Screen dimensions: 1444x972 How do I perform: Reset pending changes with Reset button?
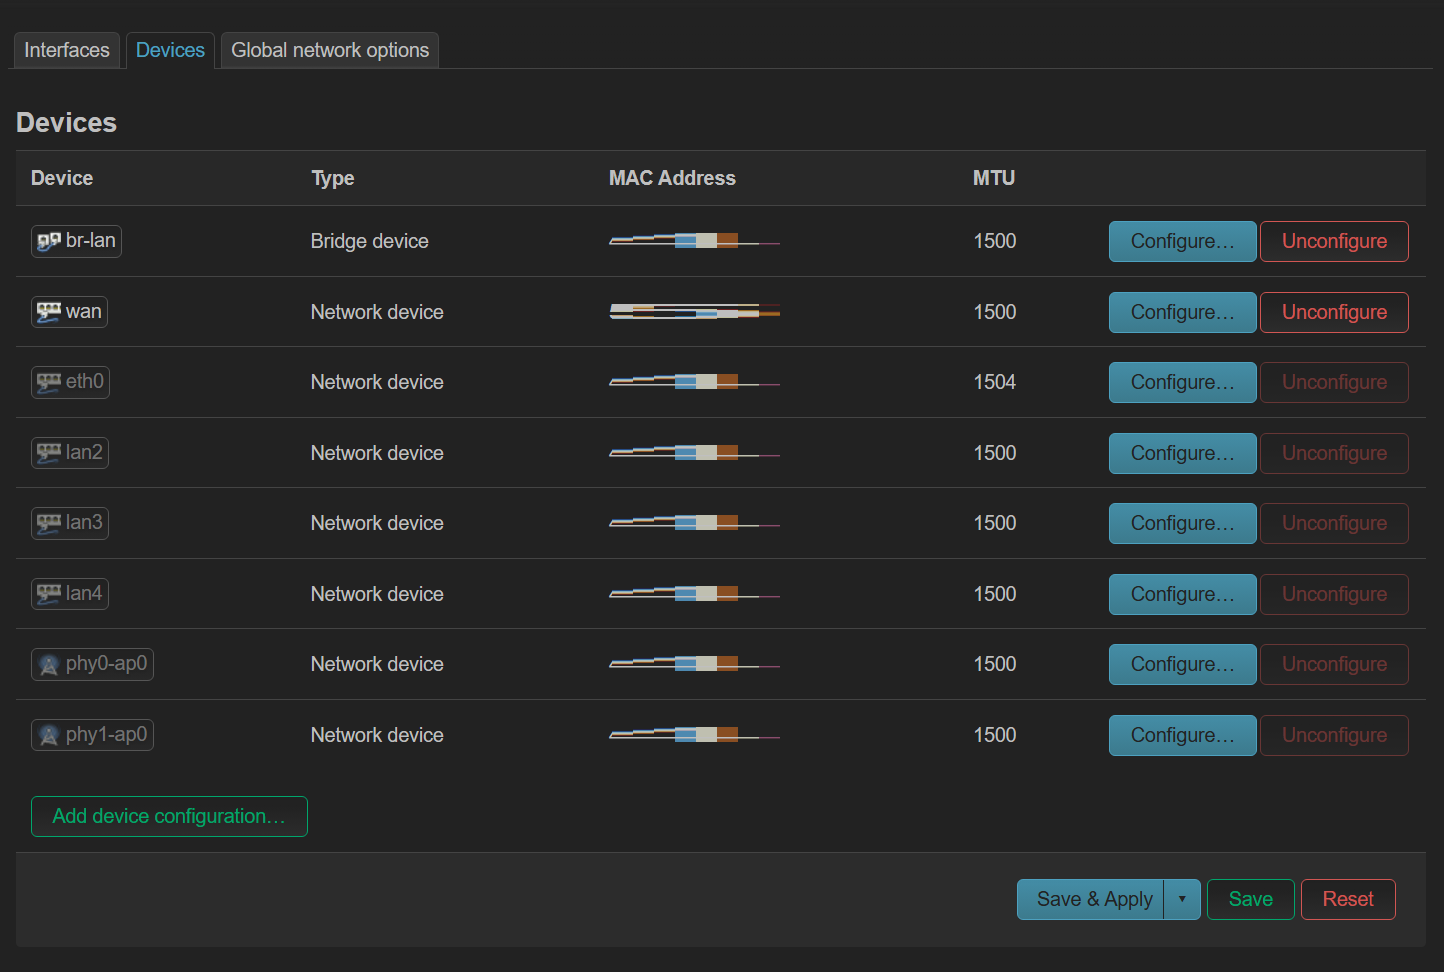[1347, 899]
